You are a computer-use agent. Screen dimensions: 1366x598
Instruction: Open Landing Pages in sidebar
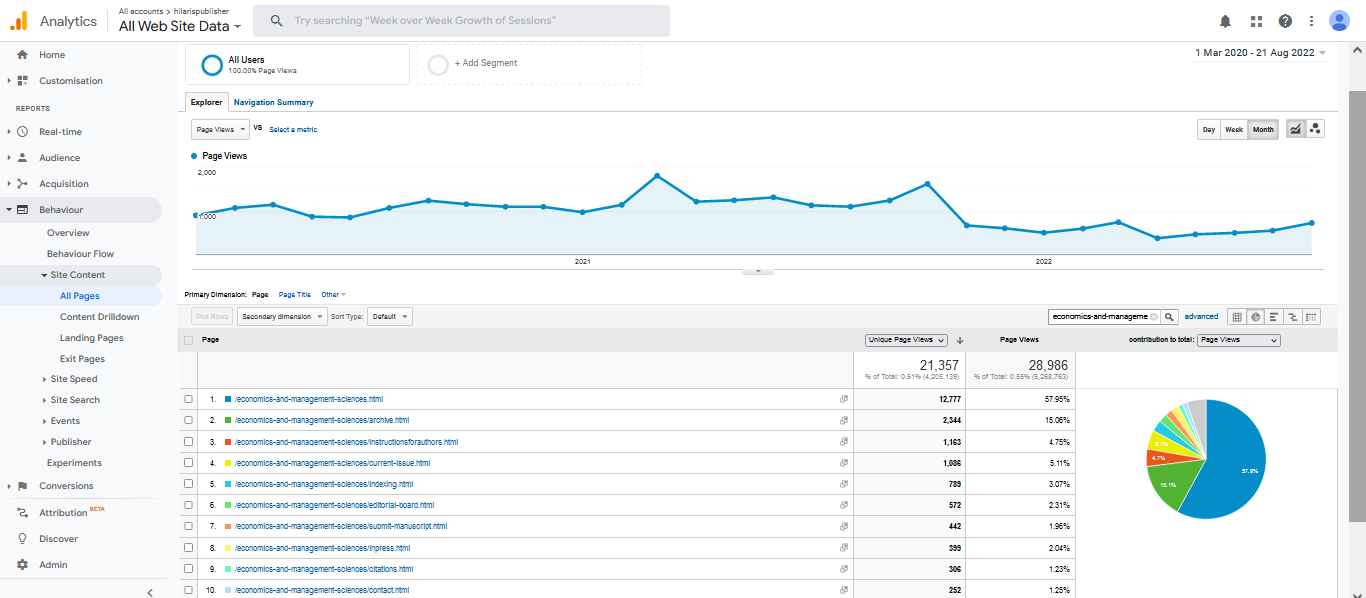[91, 338]
